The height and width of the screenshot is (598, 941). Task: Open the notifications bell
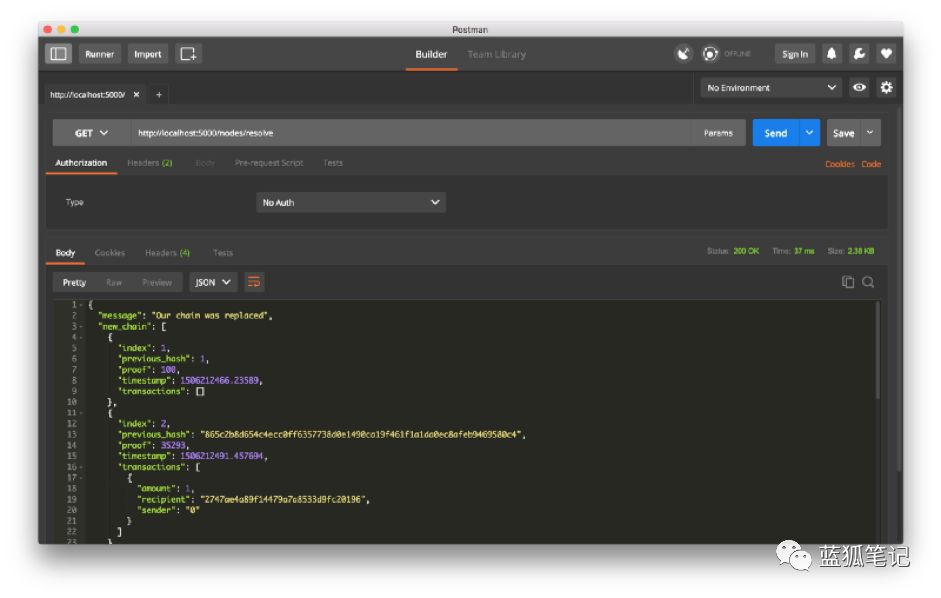[x=831, y=54]
